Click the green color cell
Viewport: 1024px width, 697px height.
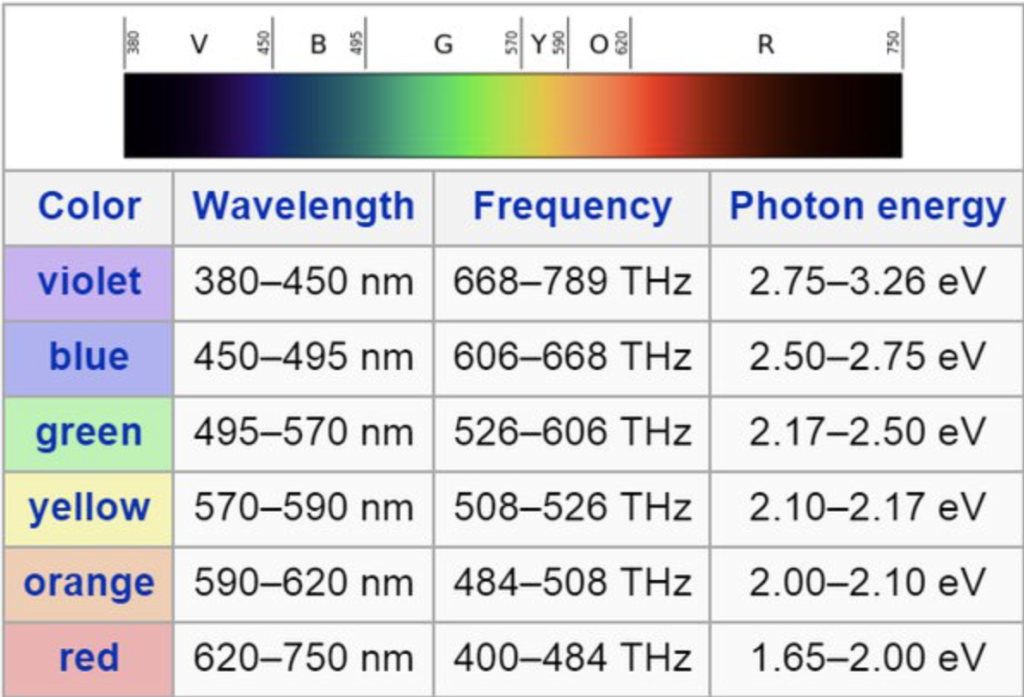(x=88, y=432)
